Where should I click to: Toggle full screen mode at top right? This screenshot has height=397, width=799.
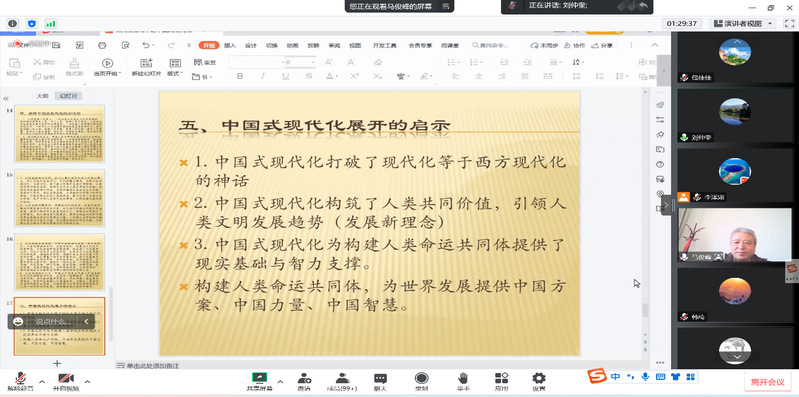click(789, 23)
